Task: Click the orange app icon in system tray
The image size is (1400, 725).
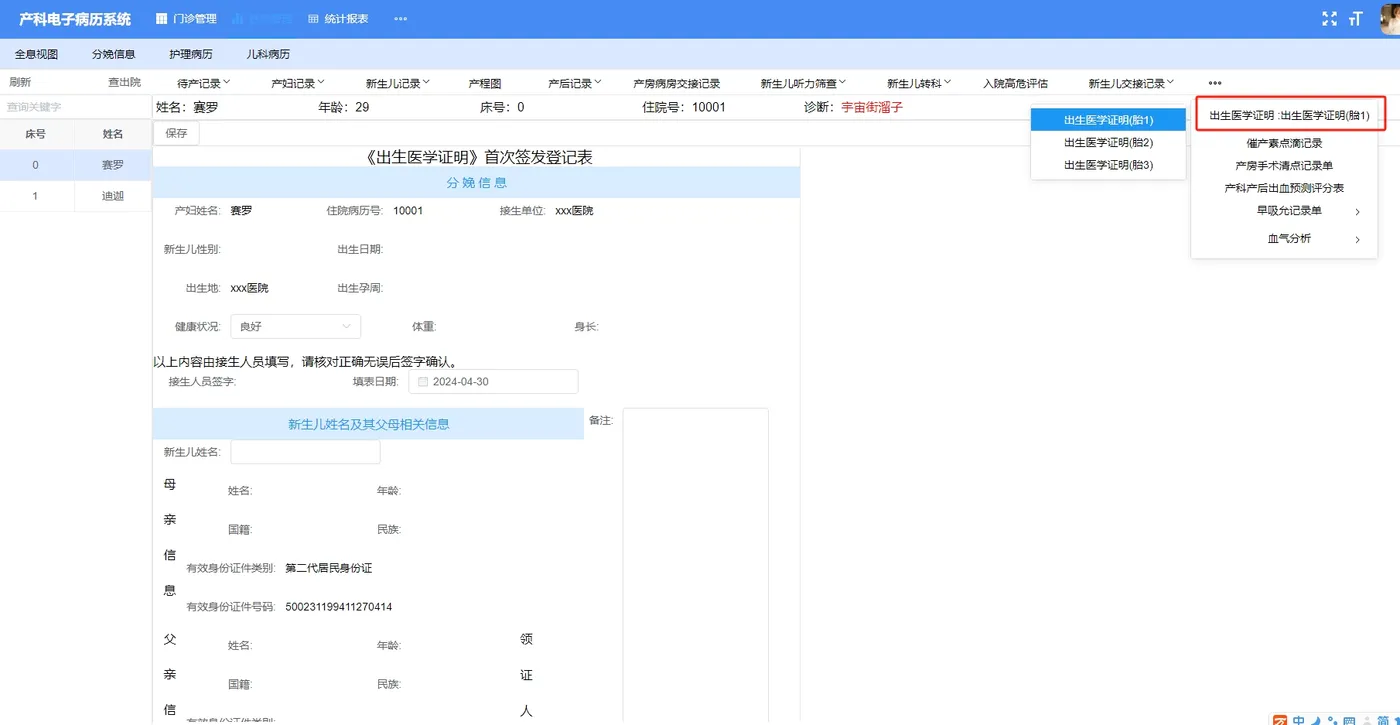Action: [x=1280, y=720]
